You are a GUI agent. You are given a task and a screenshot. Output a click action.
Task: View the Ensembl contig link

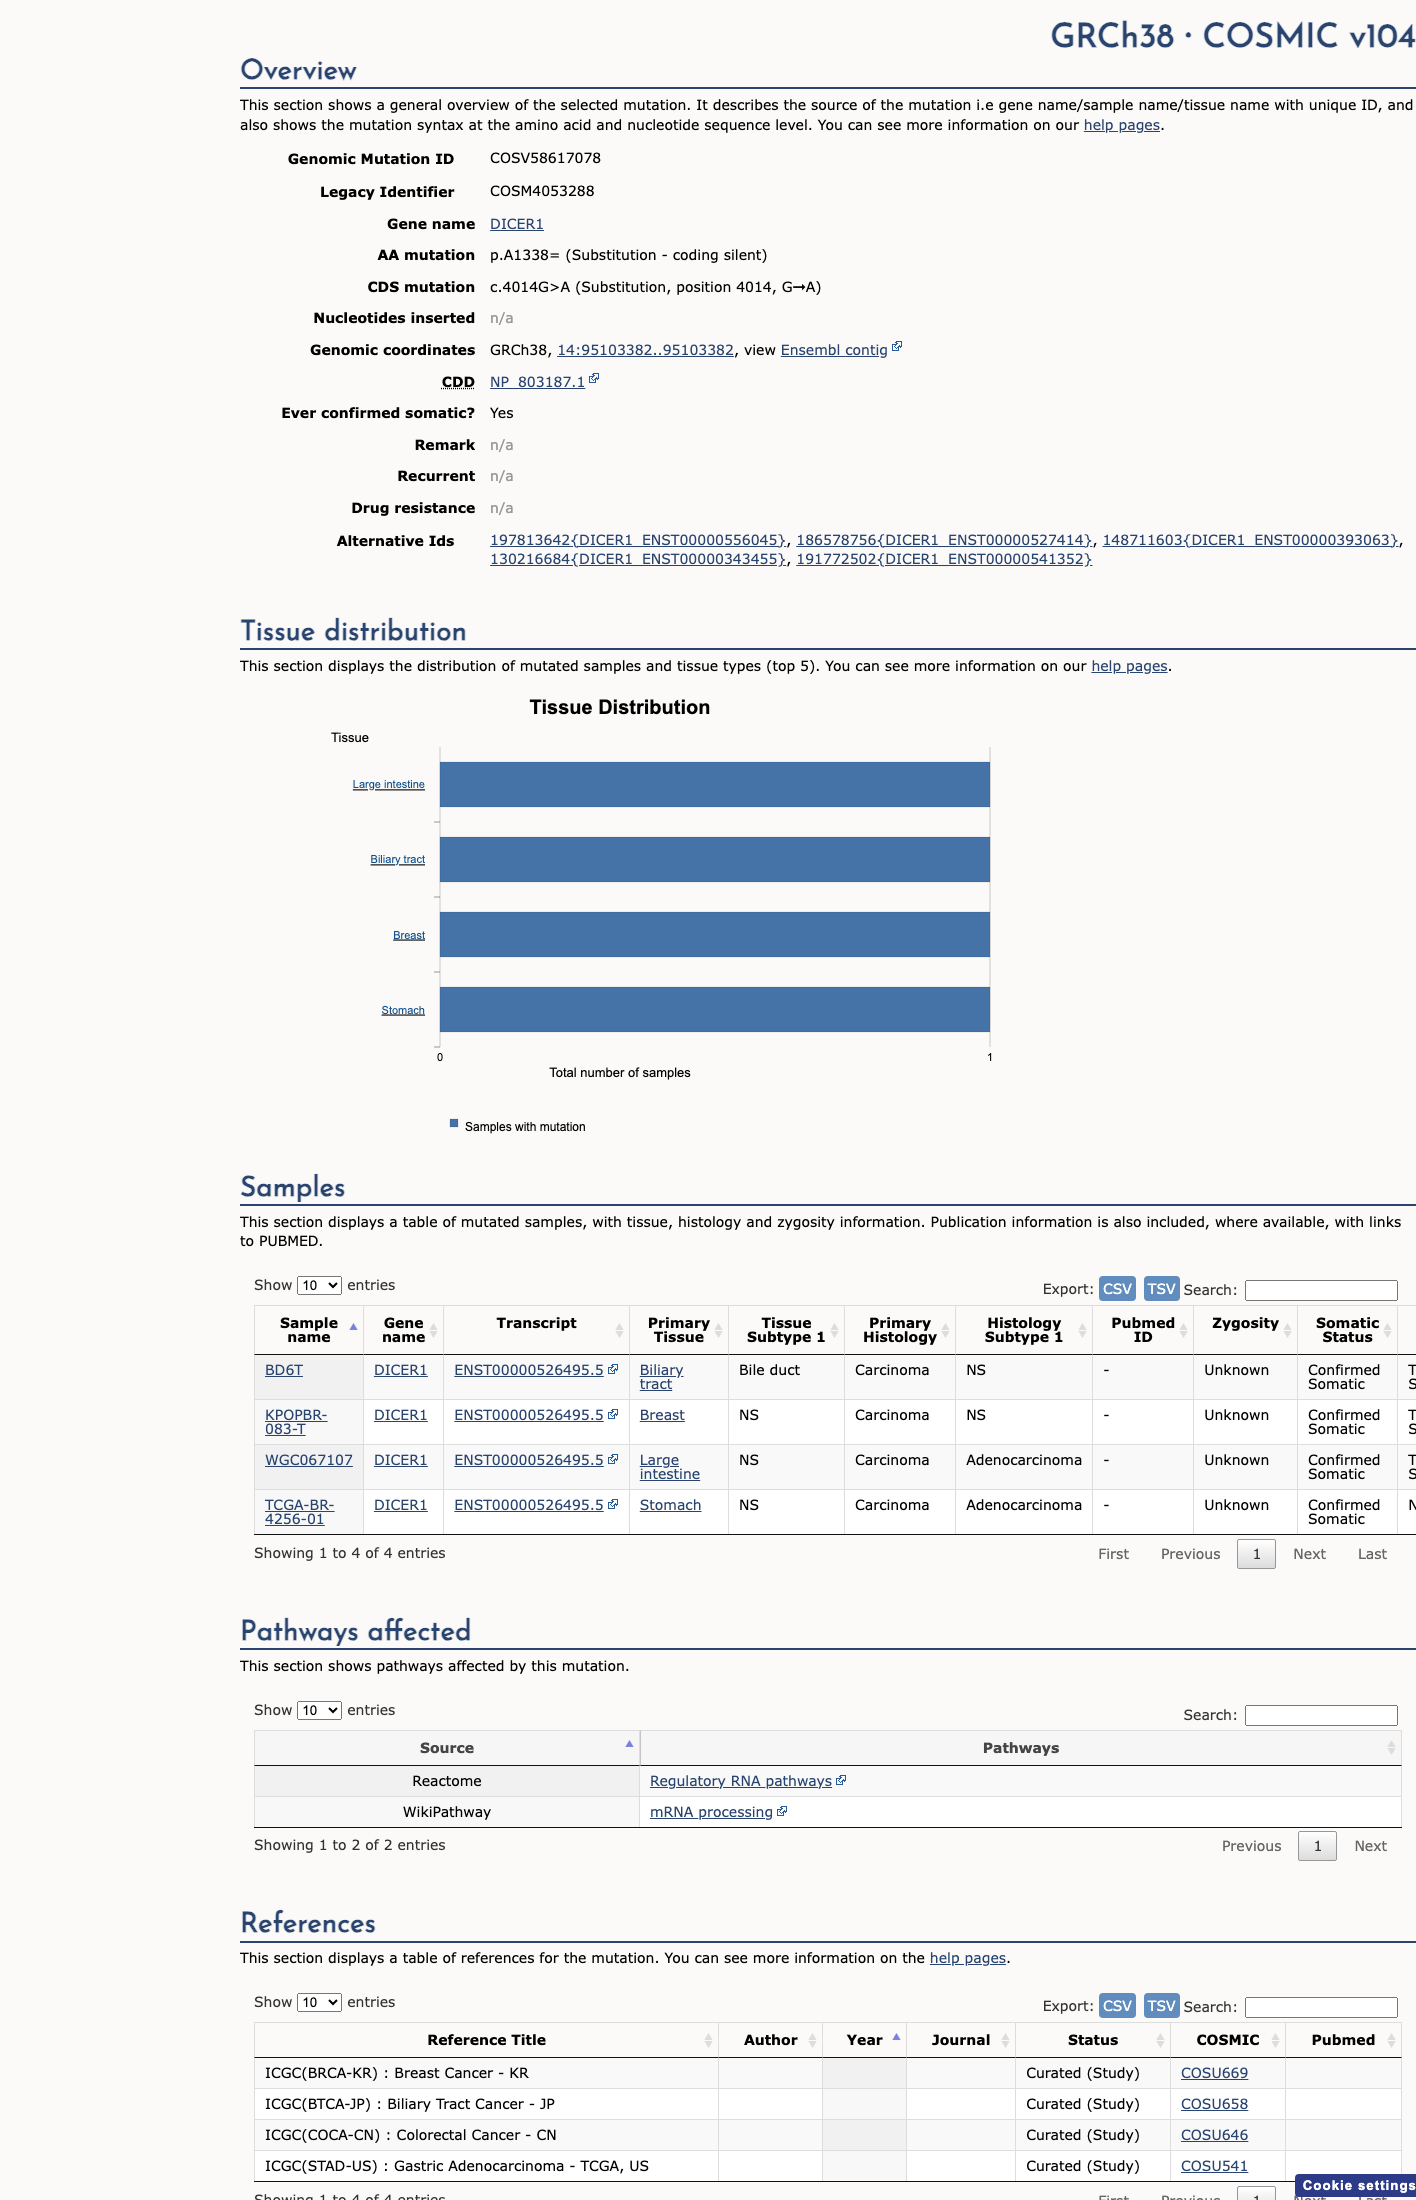tap(834, 350)
